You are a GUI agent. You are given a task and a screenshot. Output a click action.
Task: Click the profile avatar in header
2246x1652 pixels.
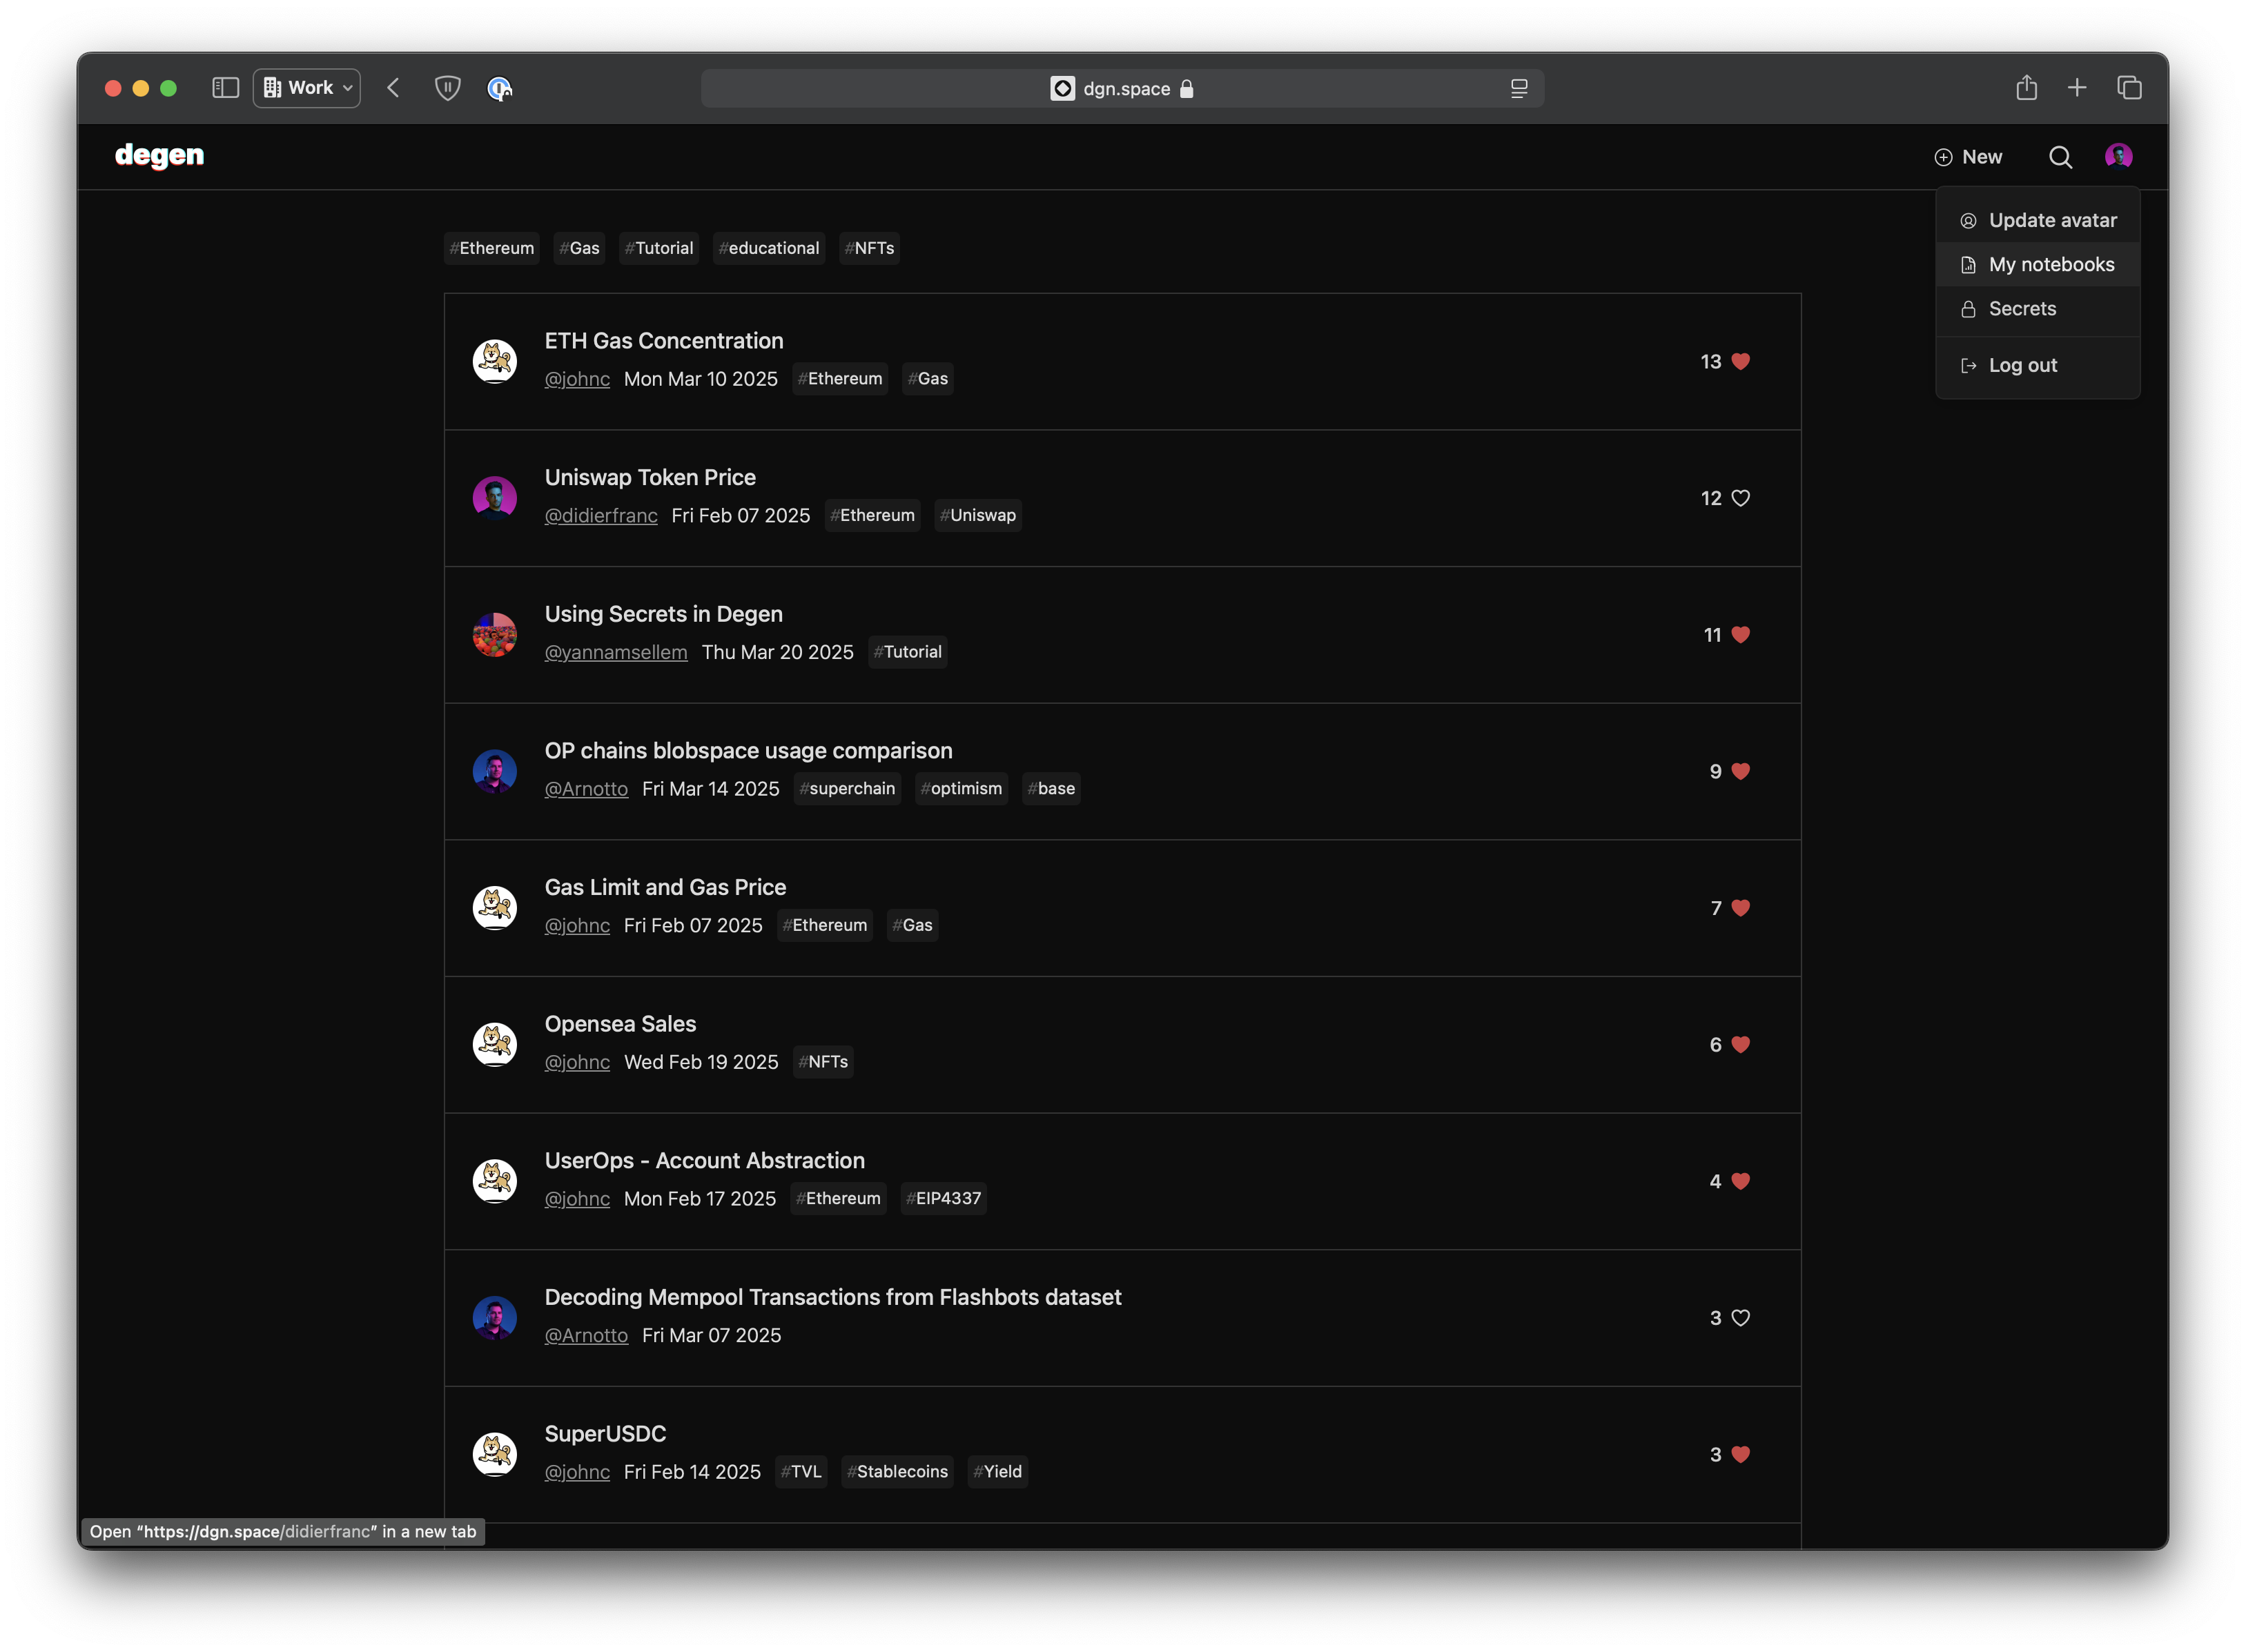2118,156
